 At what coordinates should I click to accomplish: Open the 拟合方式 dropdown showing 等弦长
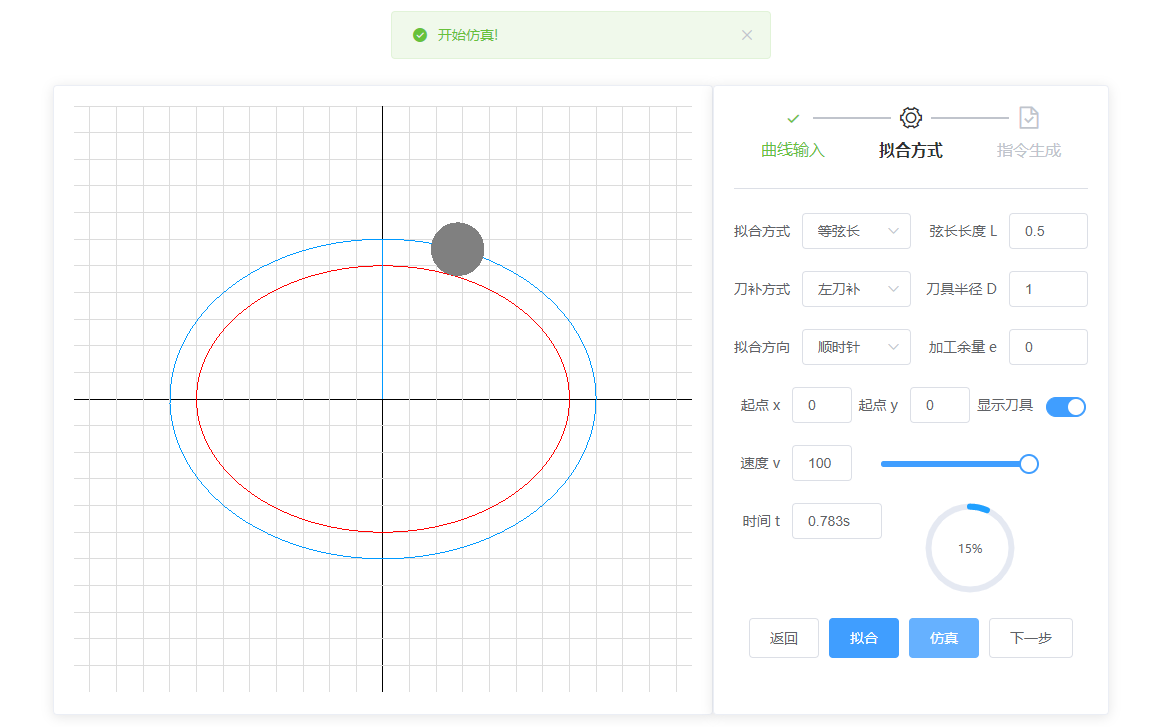(x=856, y=231)
